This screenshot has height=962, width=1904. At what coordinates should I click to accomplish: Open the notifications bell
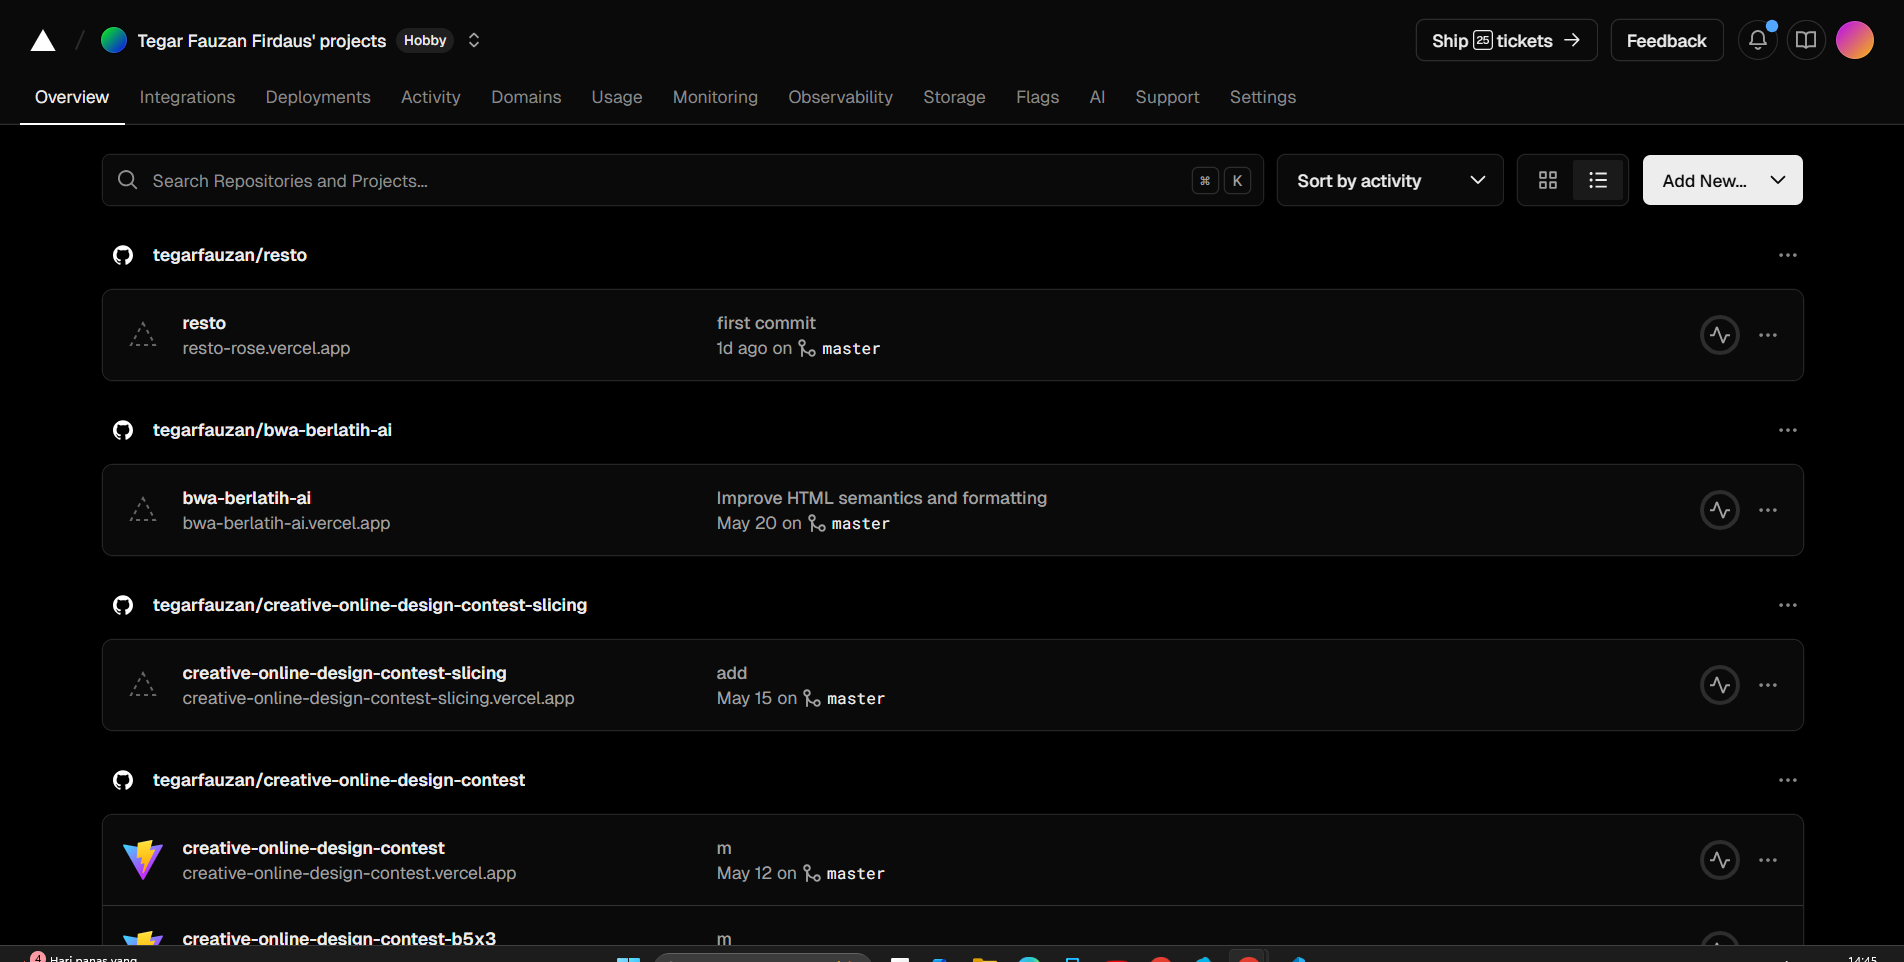pos(1757,40)
